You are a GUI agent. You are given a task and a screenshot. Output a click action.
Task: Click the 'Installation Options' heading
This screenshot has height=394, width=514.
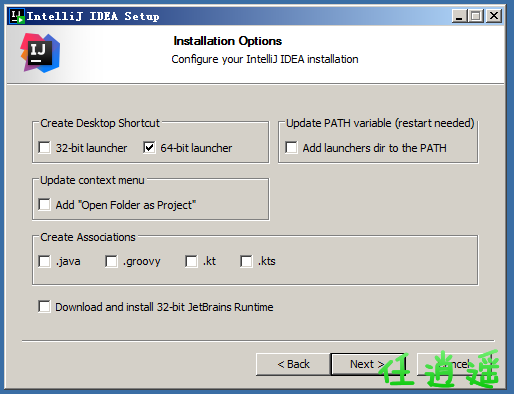(228, 41)
